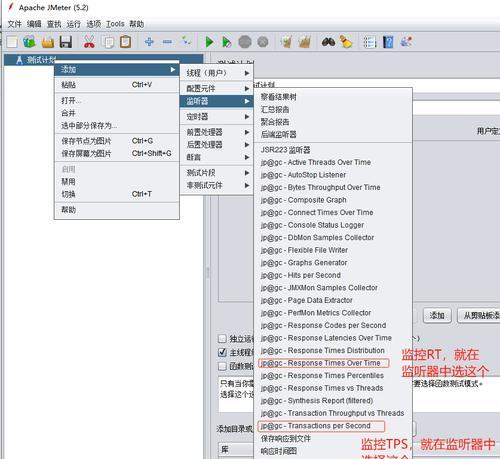The image size is (500, 459).
Task: Open the Plugins Manager icon
Action: coord(406,42)
